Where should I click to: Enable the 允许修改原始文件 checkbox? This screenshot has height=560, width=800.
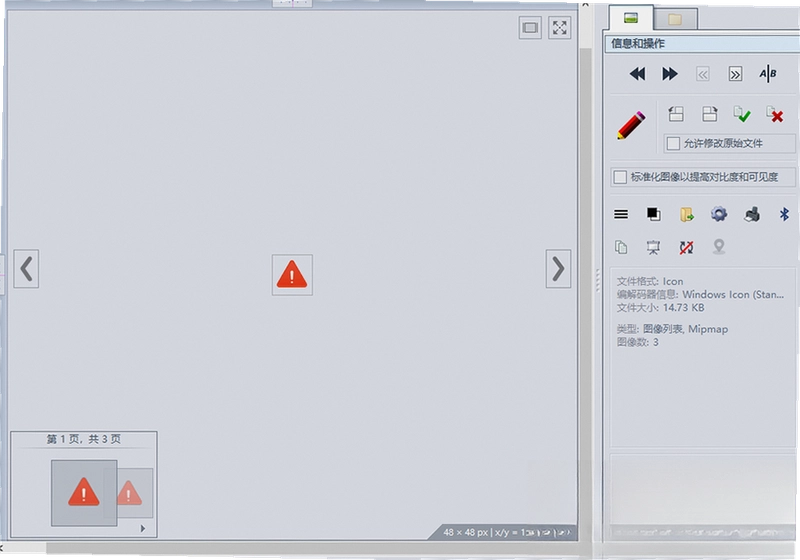[x=673, y=143]
